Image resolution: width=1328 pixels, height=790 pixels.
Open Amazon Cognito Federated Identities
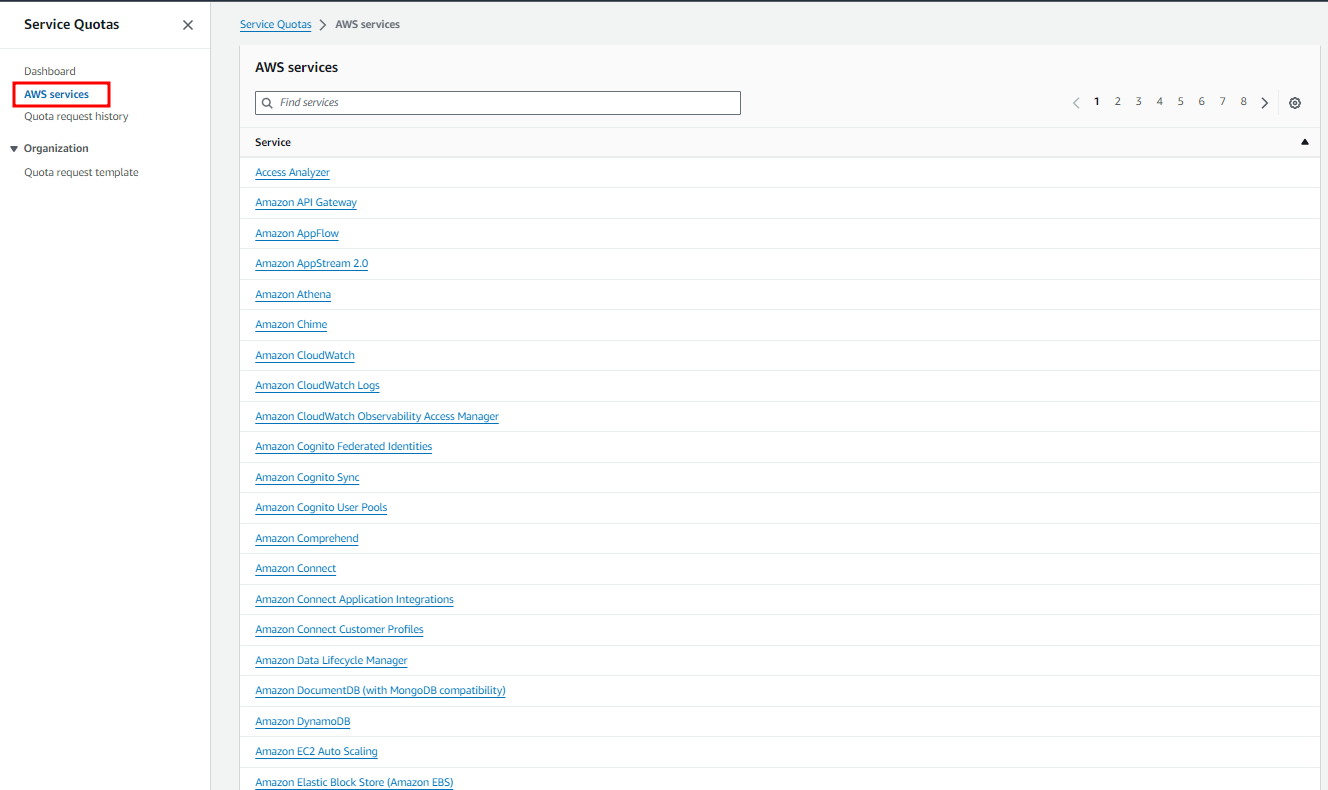coord(344,446)
